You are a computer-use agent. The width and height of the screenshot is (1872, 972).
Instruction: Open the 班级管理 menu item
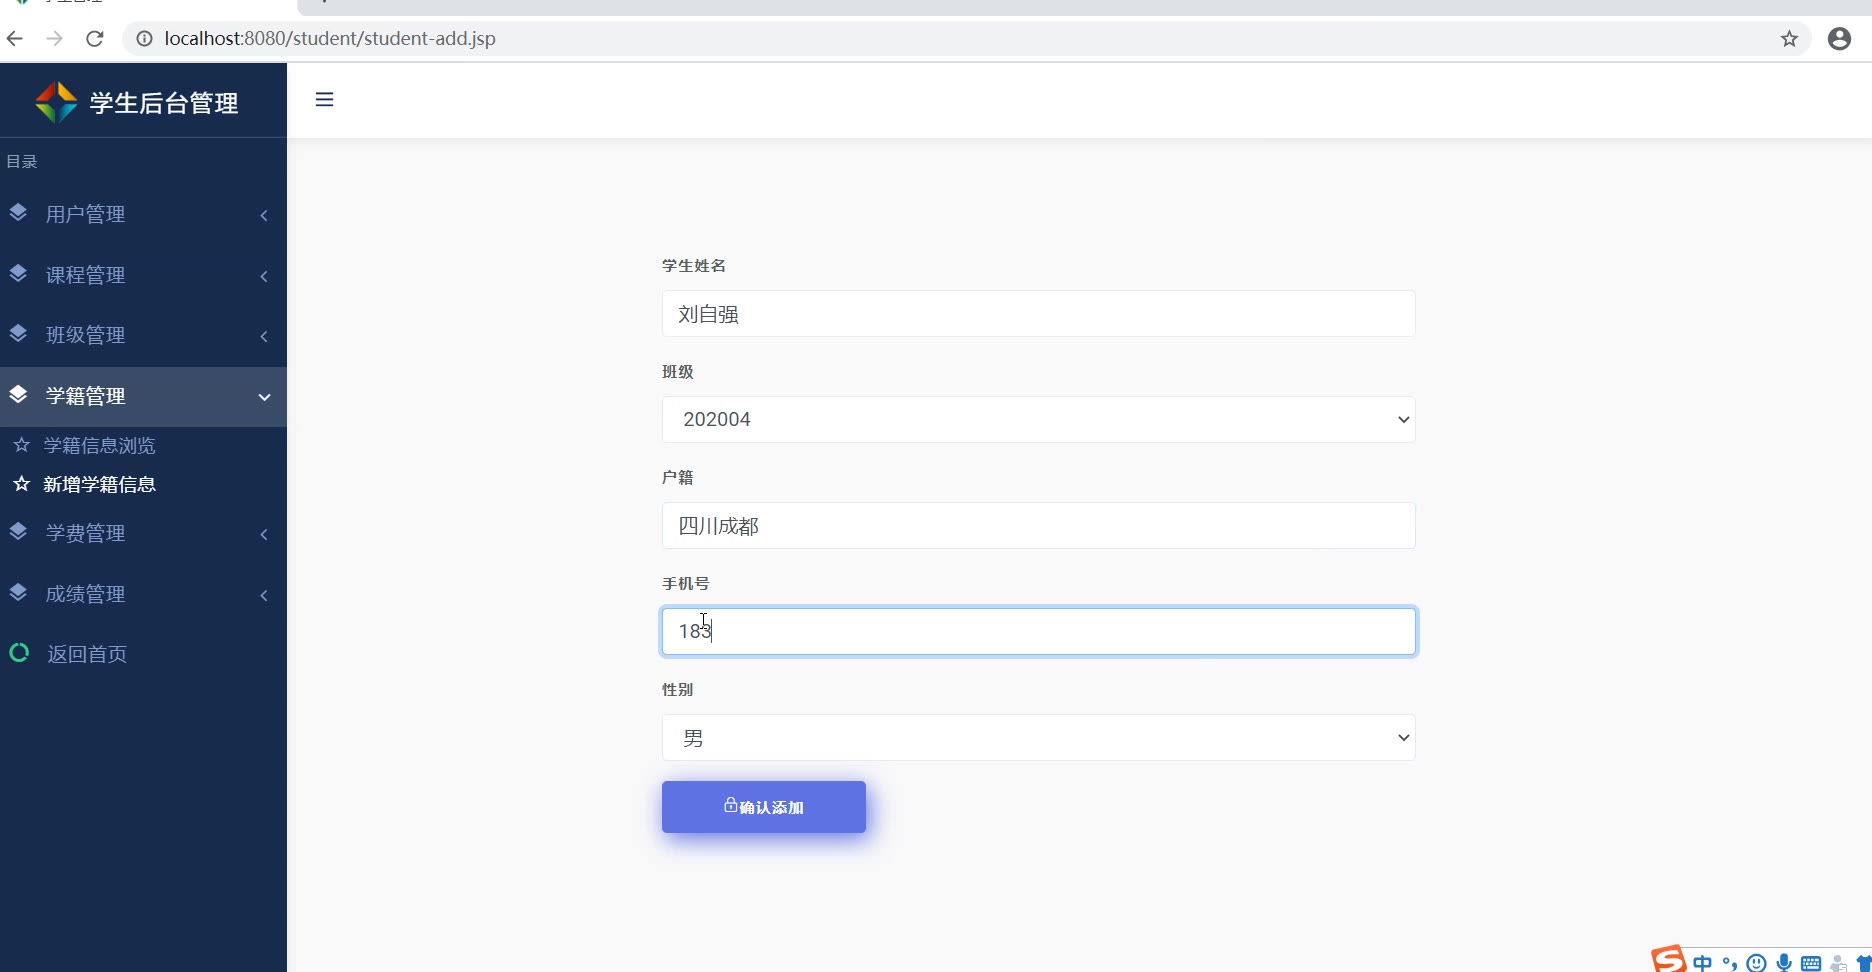pos(143,335)
